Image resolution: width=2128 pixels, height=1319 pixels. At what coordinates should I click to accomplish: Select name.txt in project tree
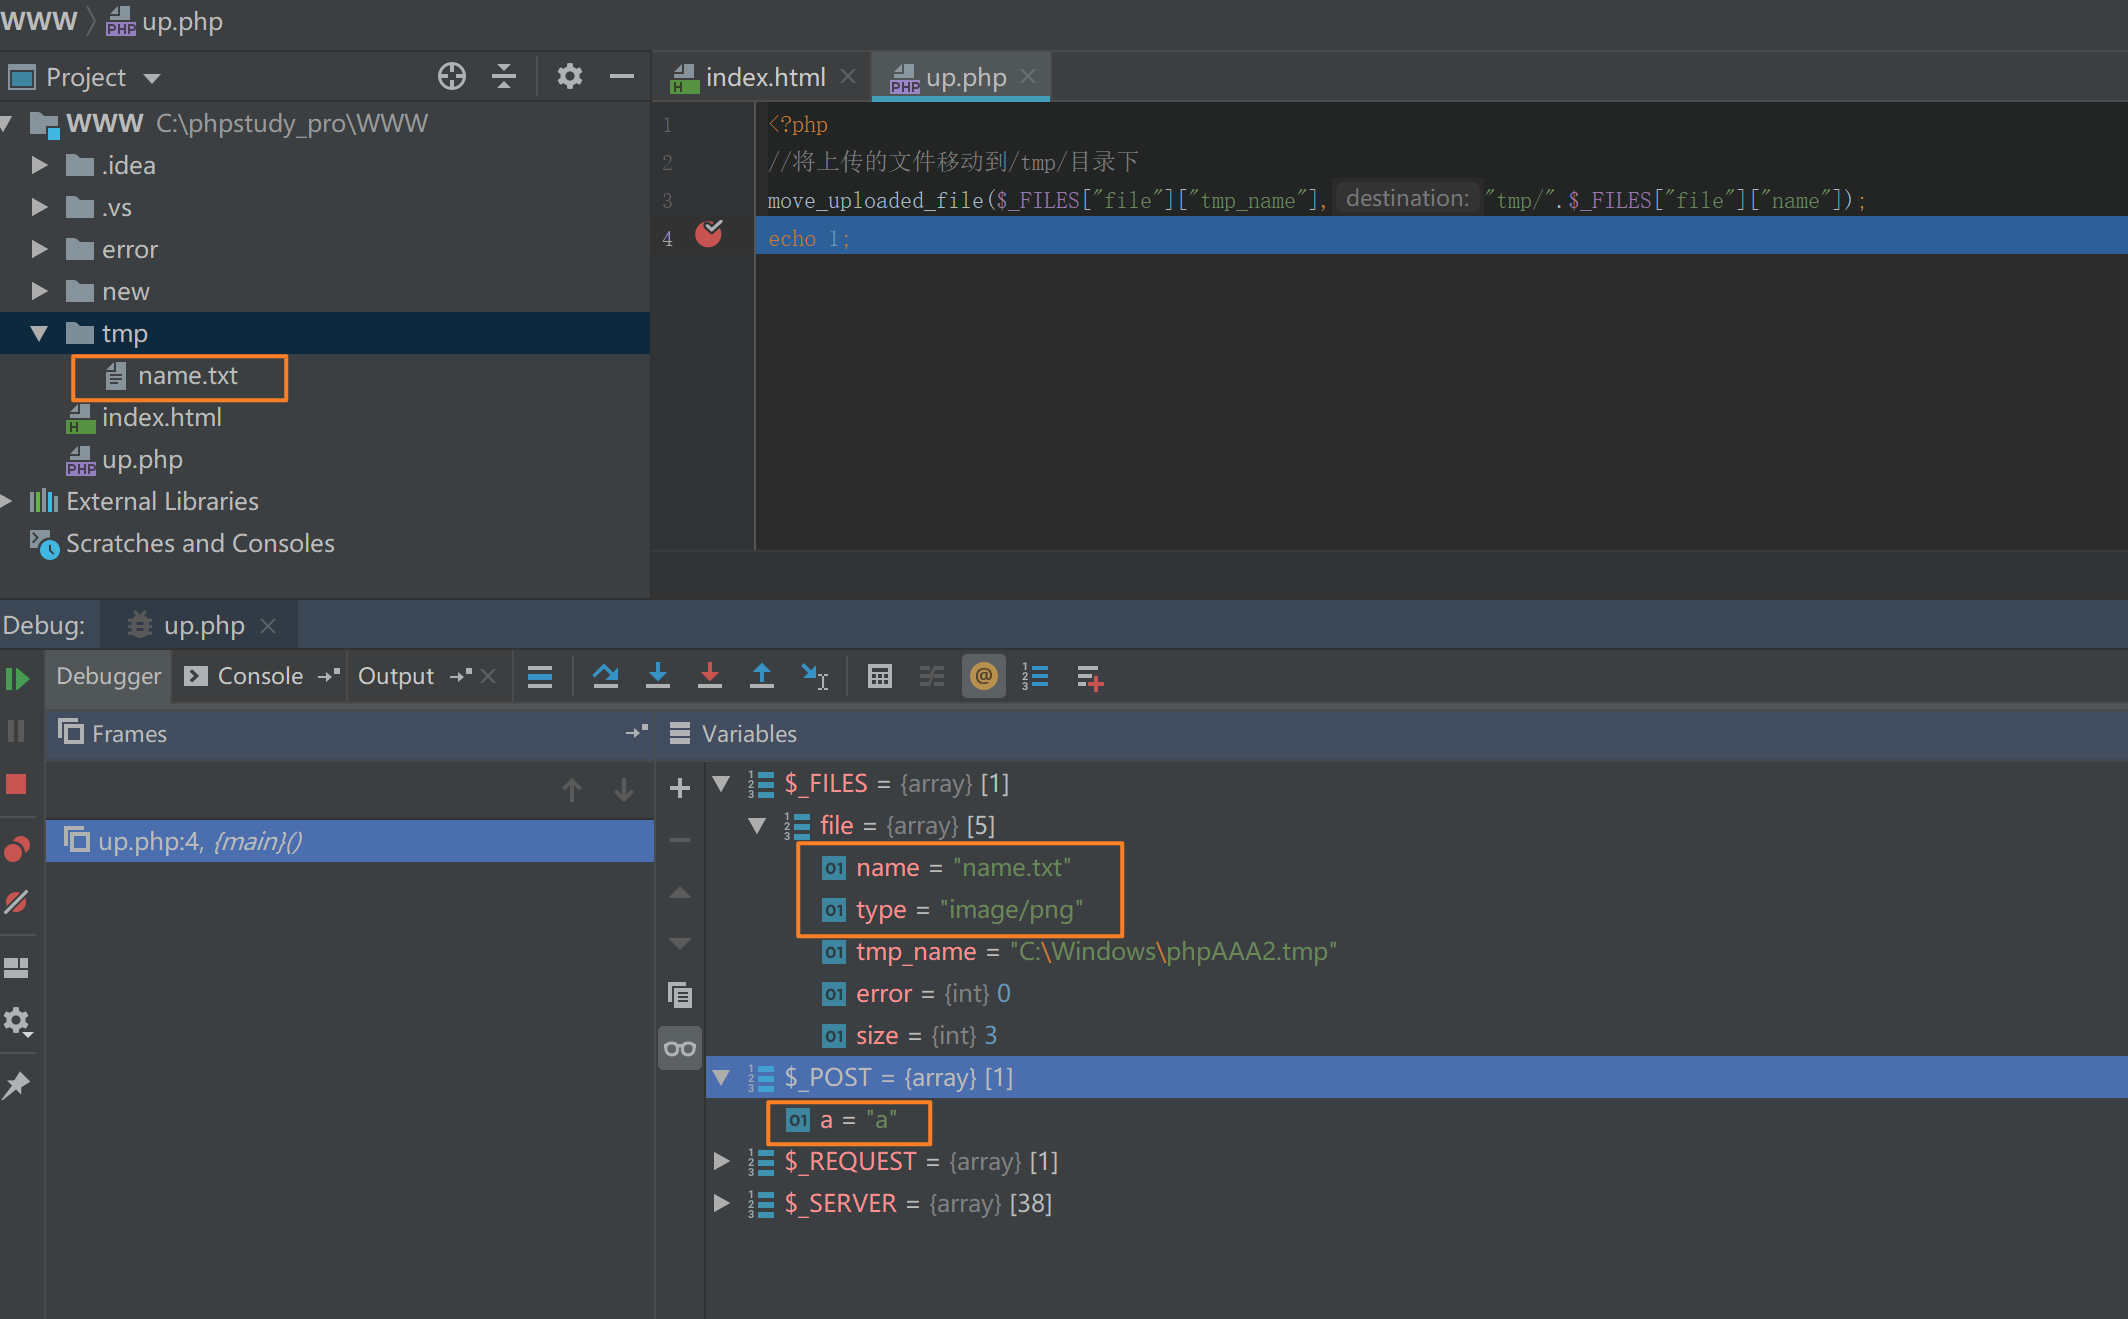click(x=188, y=376)
